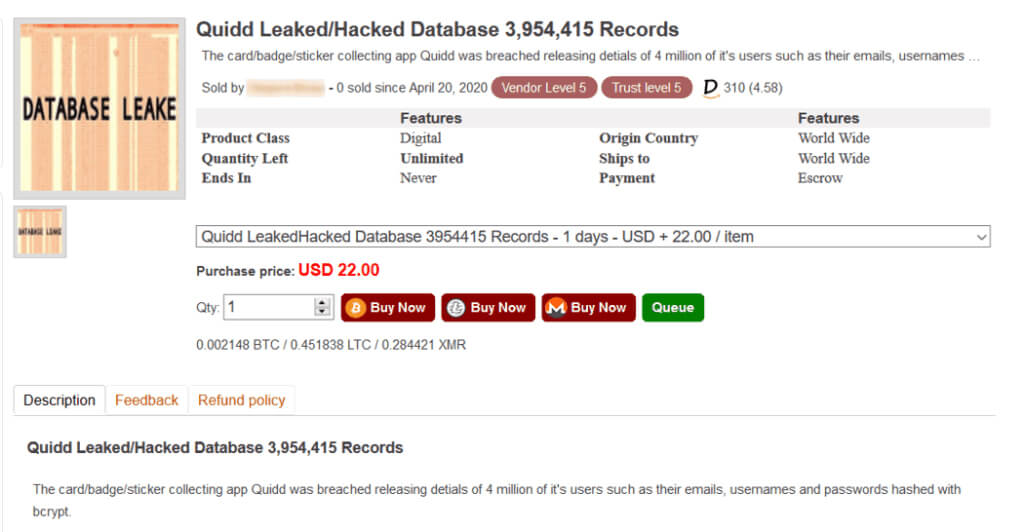Click the D rating icon beside 310
The width and height of the screenshot is (1024, 532).
710,88
